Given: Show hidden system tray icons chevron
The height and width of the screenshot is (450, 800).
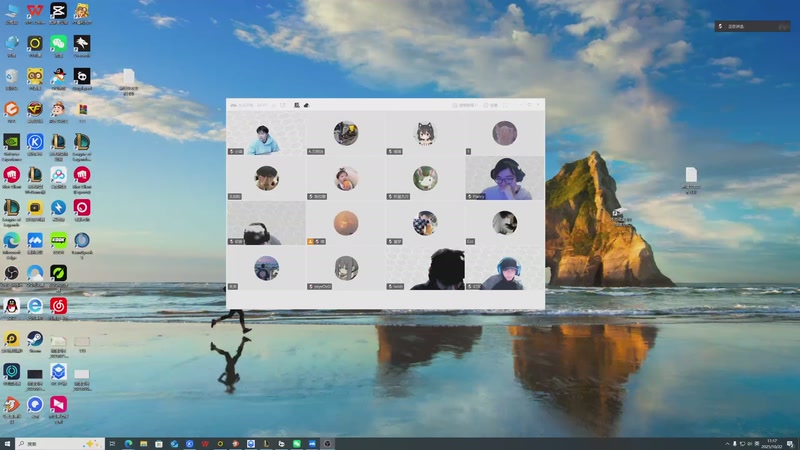Looking at the screenshot, I should (x=727, y=443).
